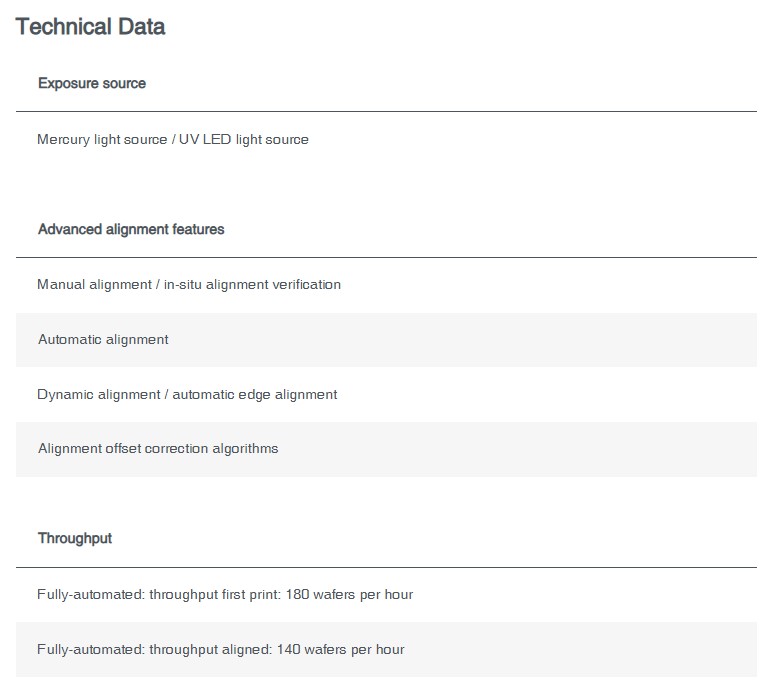
Task: Click the Dynamic alignment text
Action: pos(99,395)
